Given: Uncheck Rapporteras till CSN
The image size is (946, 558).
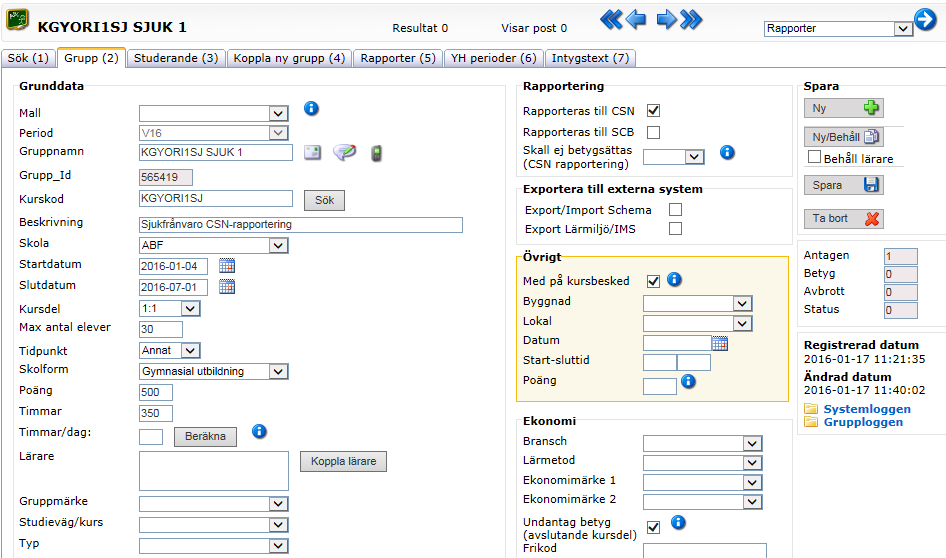Looking at the screenshot, I should coord(653,110).
